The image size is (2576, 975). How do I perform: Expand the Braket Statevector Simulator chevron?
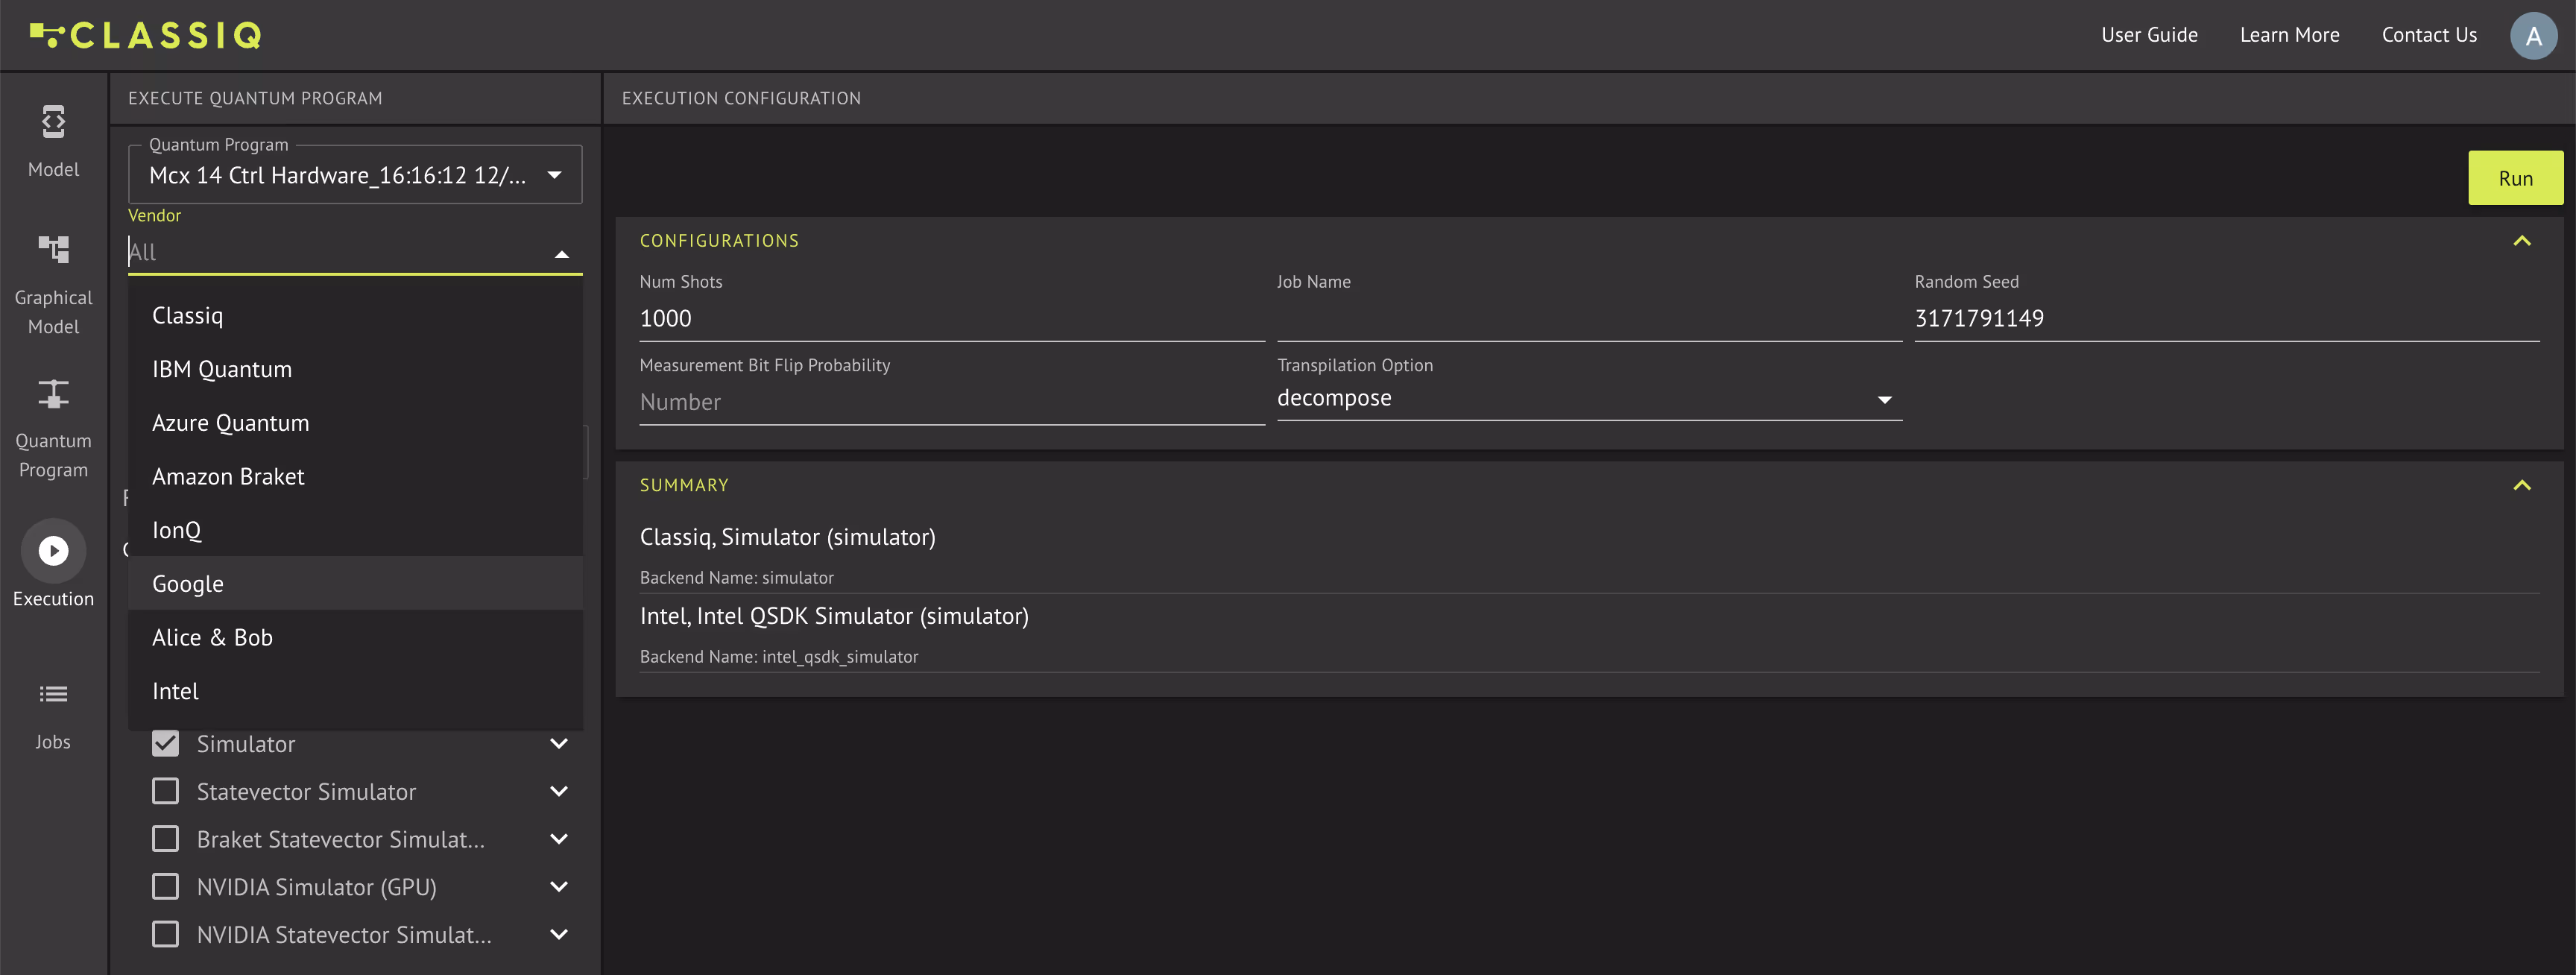pos(559,839)
